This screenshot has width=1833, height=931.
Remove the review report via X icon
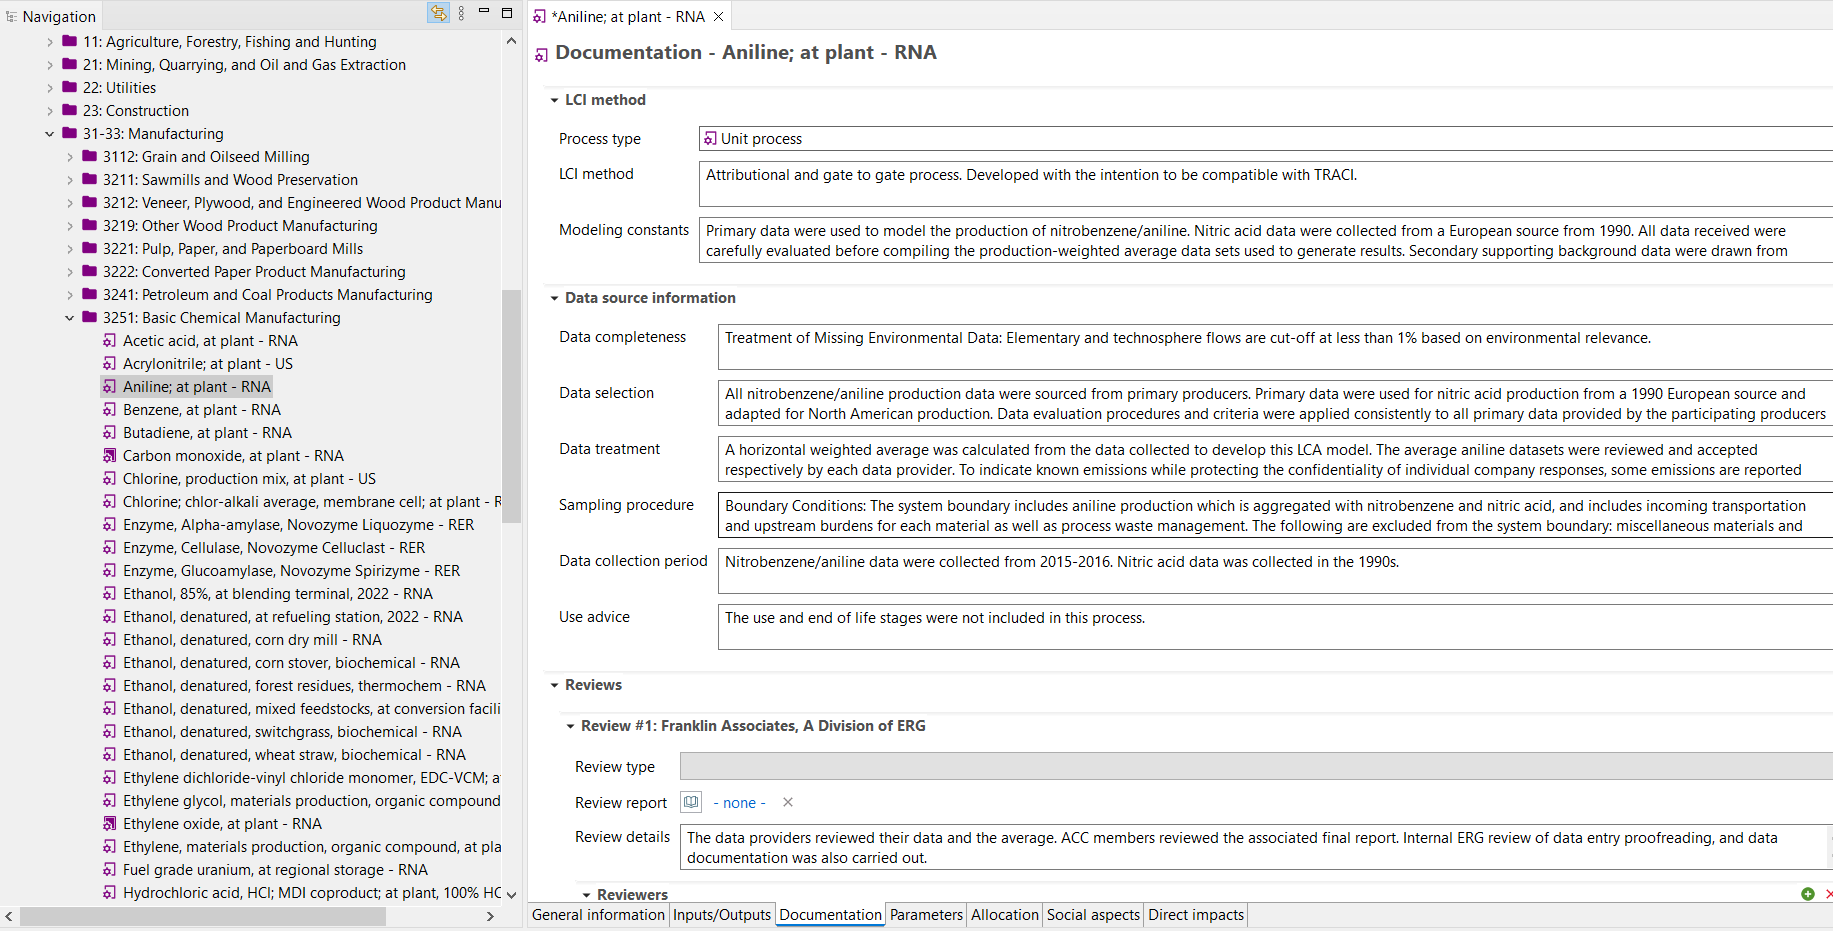click(x=788, y=802)
